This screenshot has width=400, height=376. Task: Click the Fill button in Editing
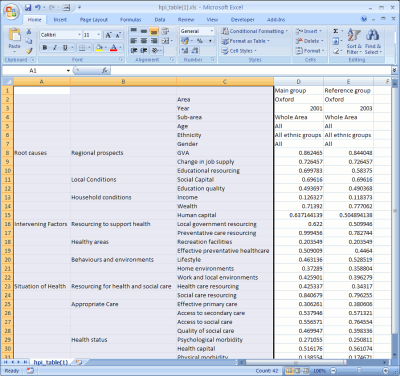336,41
